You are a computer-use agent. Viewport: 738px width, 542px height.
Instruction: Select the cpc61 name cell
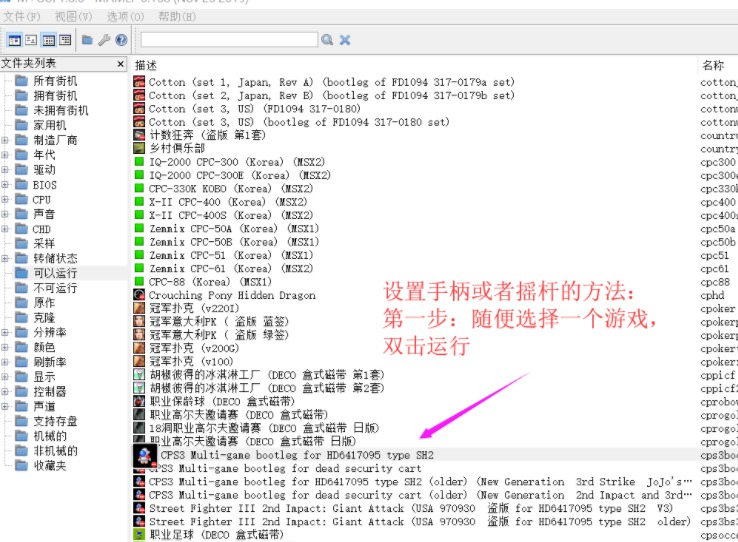pyautogui.click(x=714, y=269)
